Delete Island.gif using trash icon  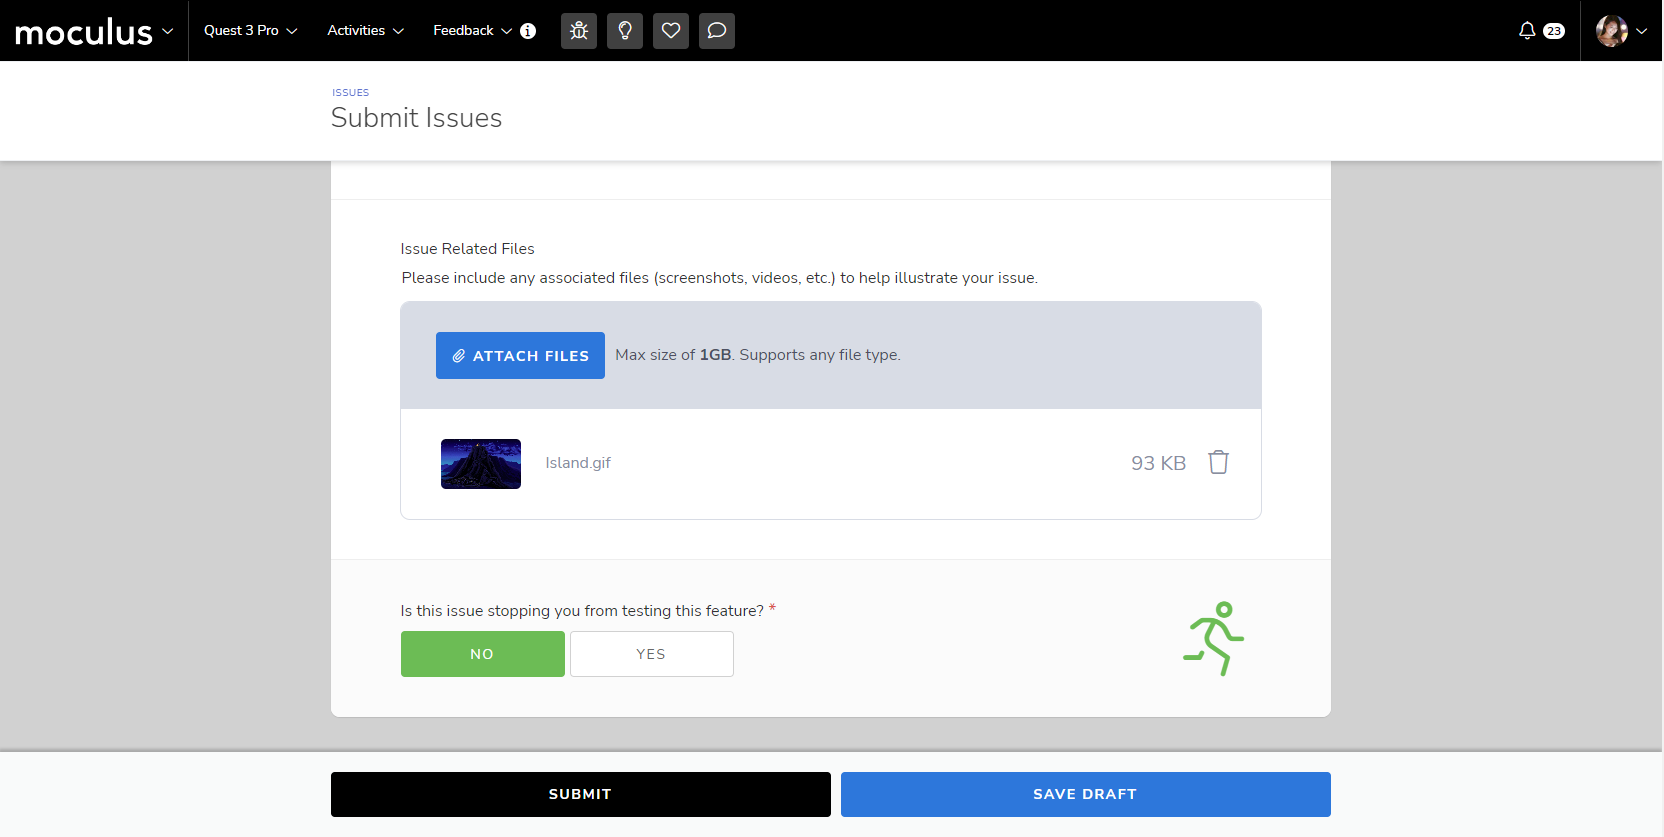[1218, 463]
